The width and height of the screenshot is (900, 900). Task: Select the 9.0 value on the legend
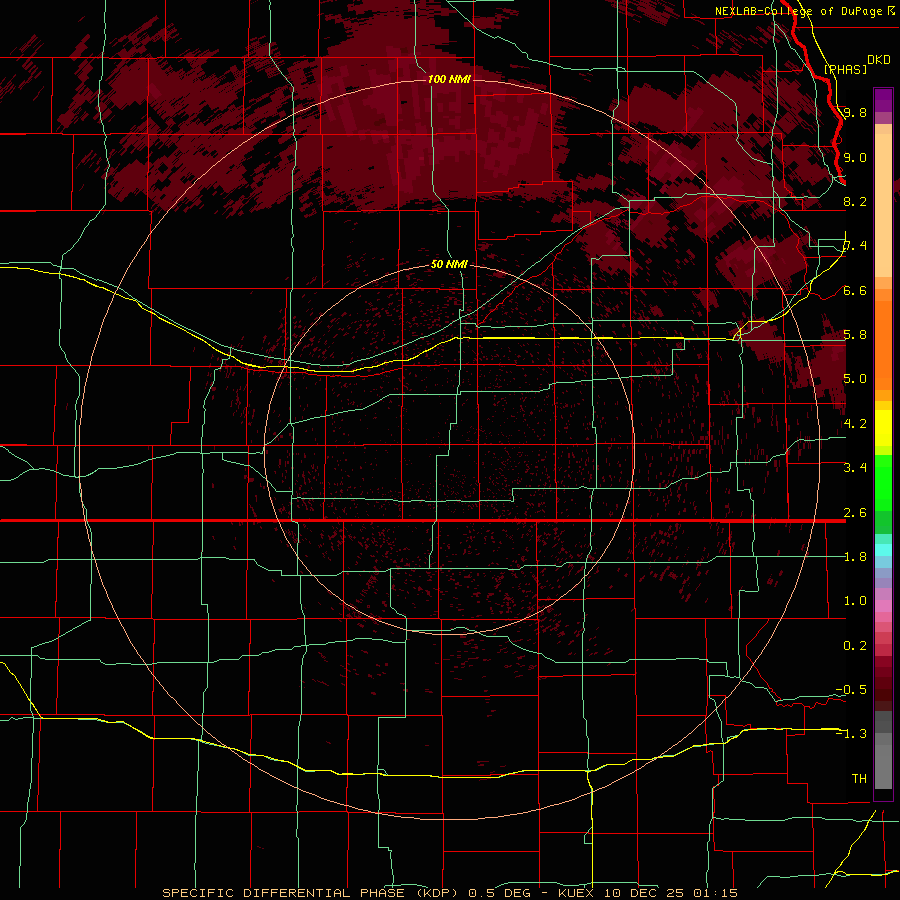(x=855, y=158)
